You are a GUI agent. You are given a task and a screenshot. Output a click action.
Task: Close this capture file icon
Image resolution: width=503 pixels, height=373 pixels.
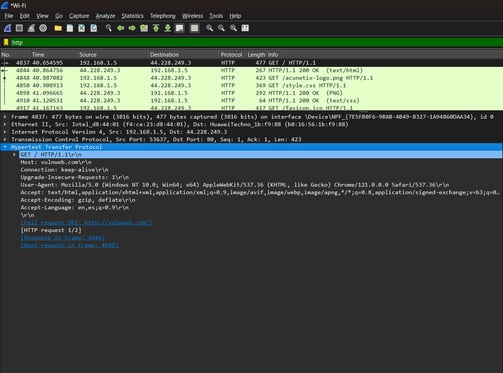coord(82,28)
